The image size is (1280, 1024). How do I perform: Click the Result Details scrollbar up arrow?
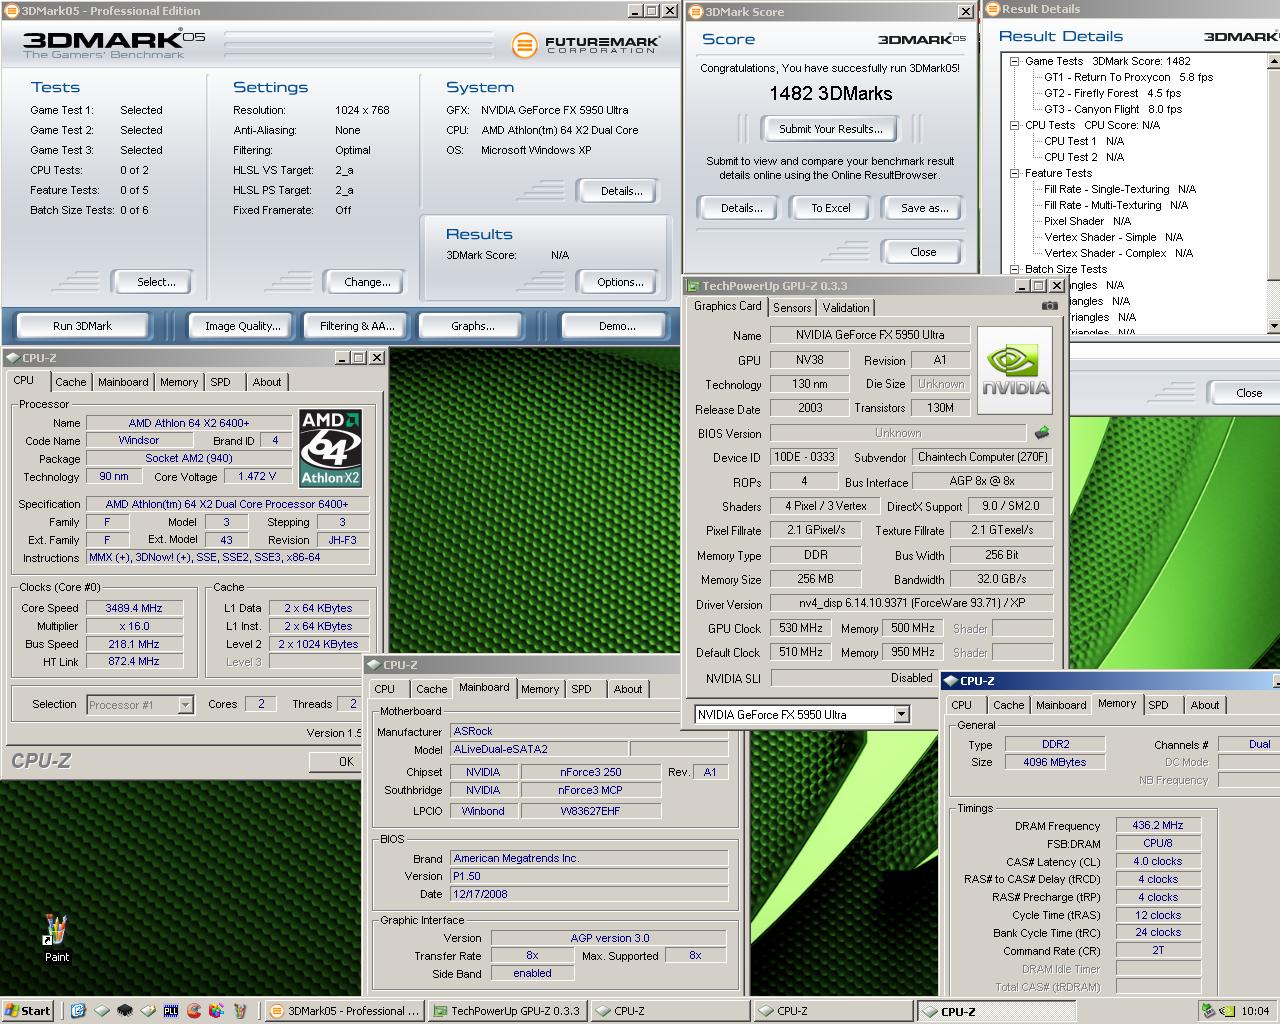(x=1273, y=61)
